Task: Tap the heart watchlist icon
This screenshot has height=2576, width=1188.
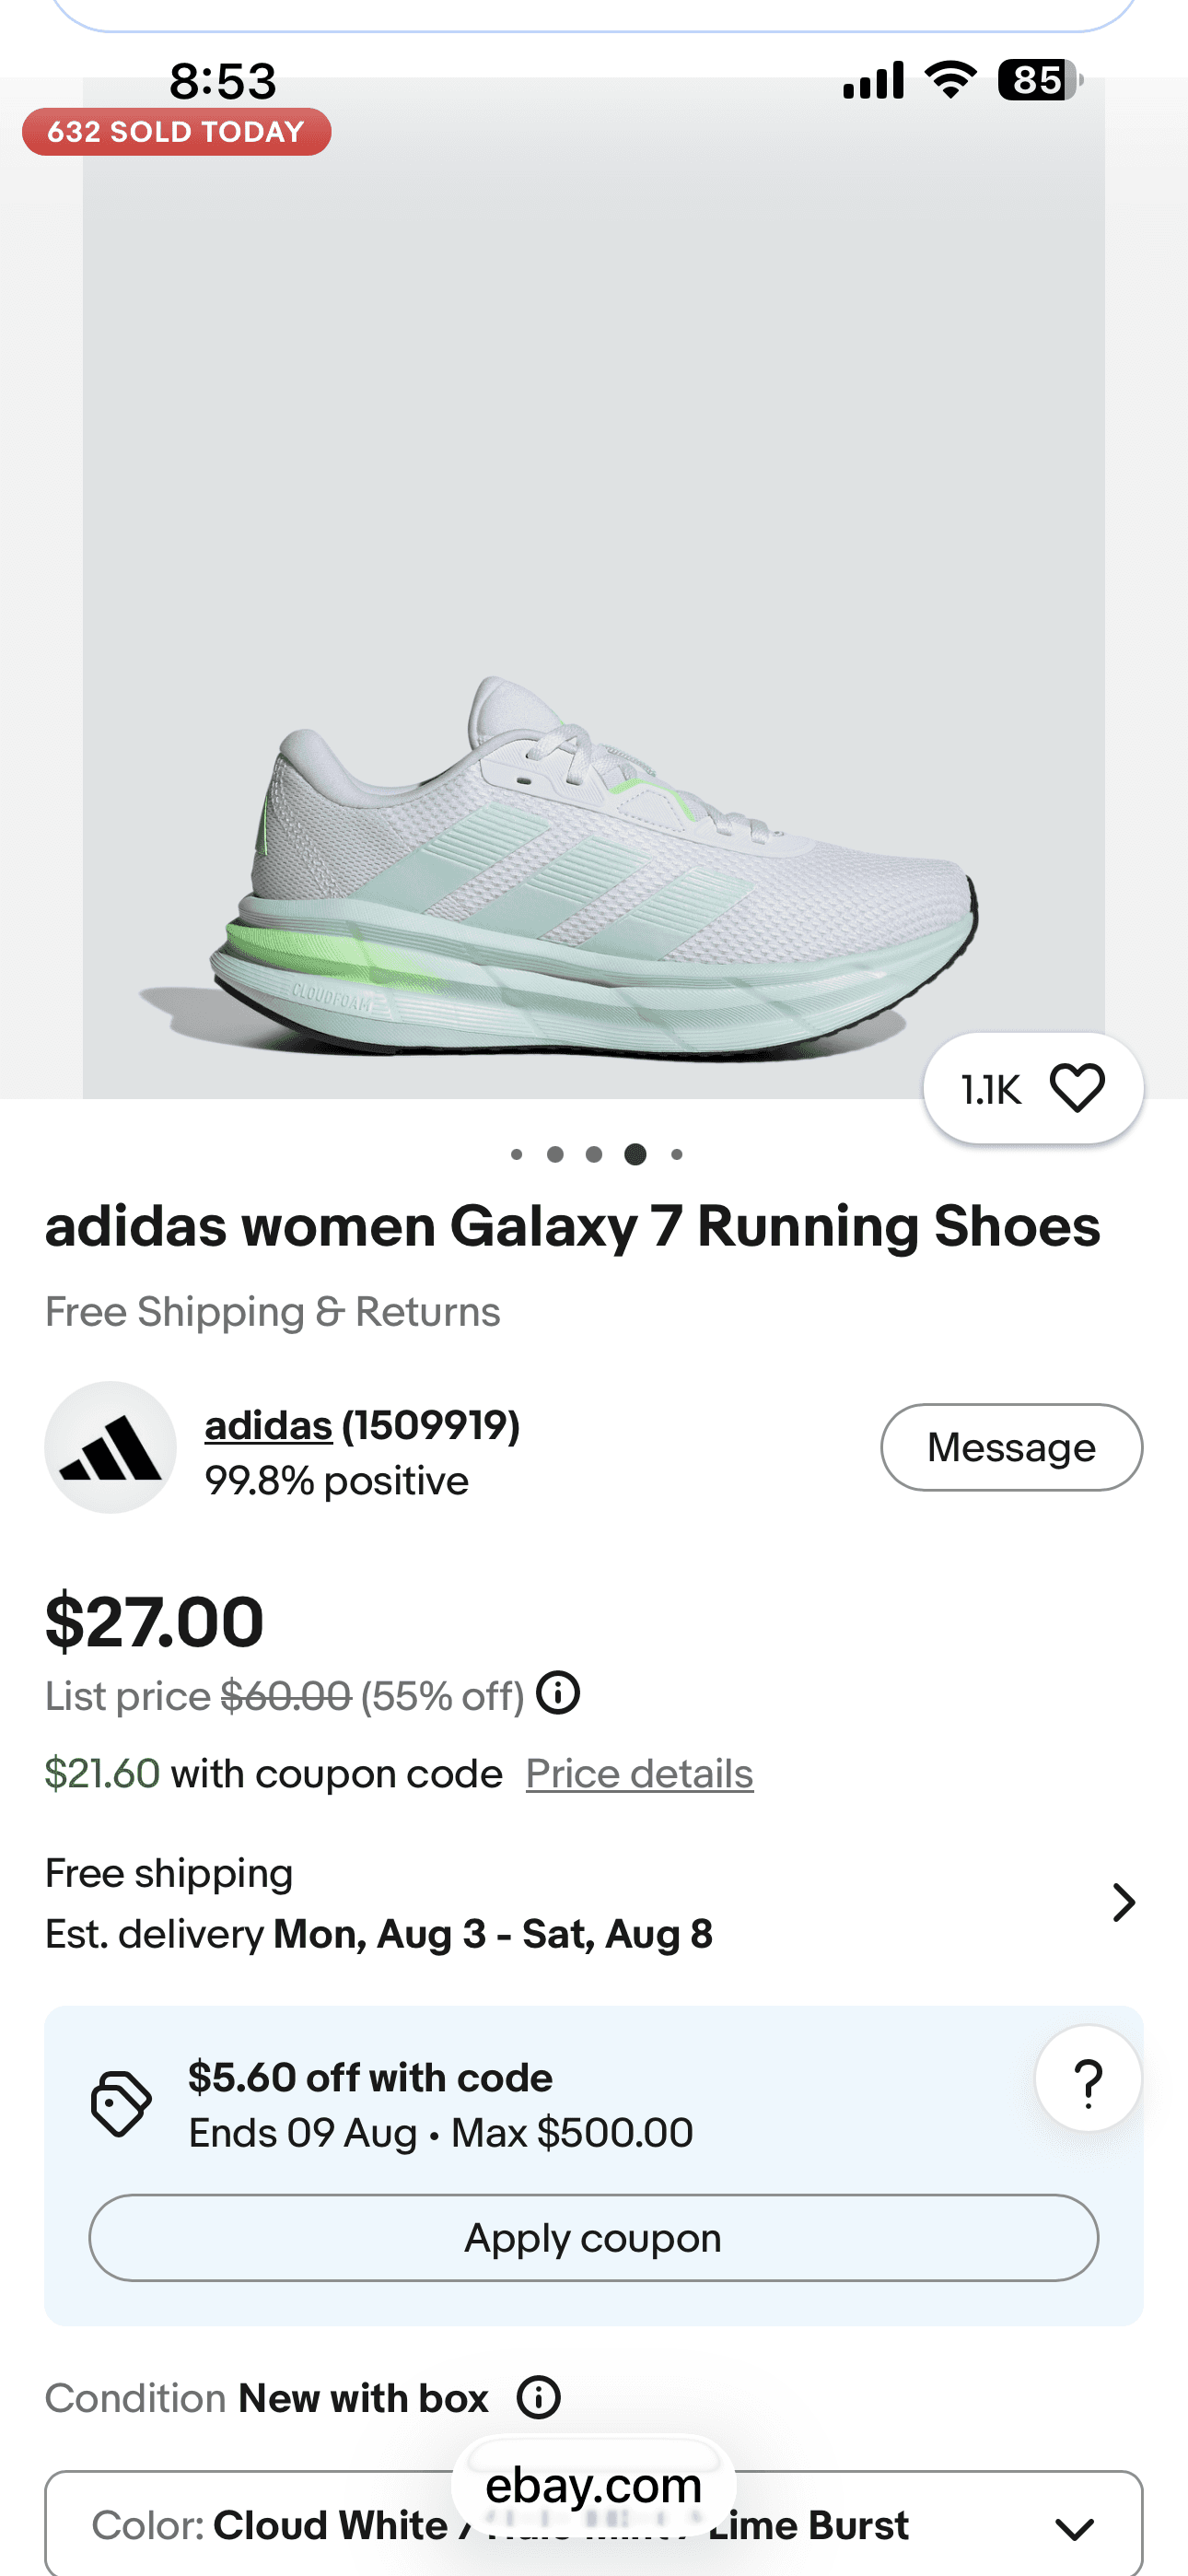Action: [x=1077, y=1088]
